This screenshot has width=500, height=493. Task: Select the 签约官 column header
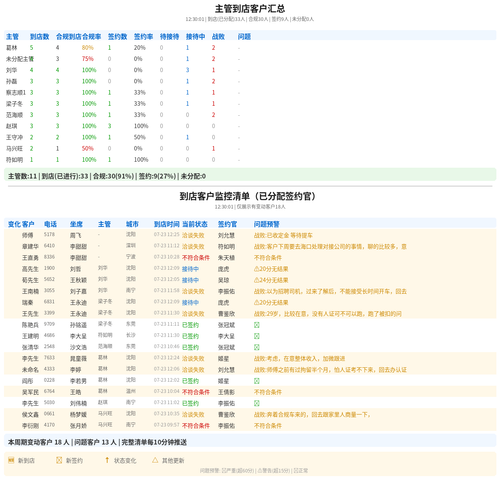pyautogui.click(x=227, y=224)
